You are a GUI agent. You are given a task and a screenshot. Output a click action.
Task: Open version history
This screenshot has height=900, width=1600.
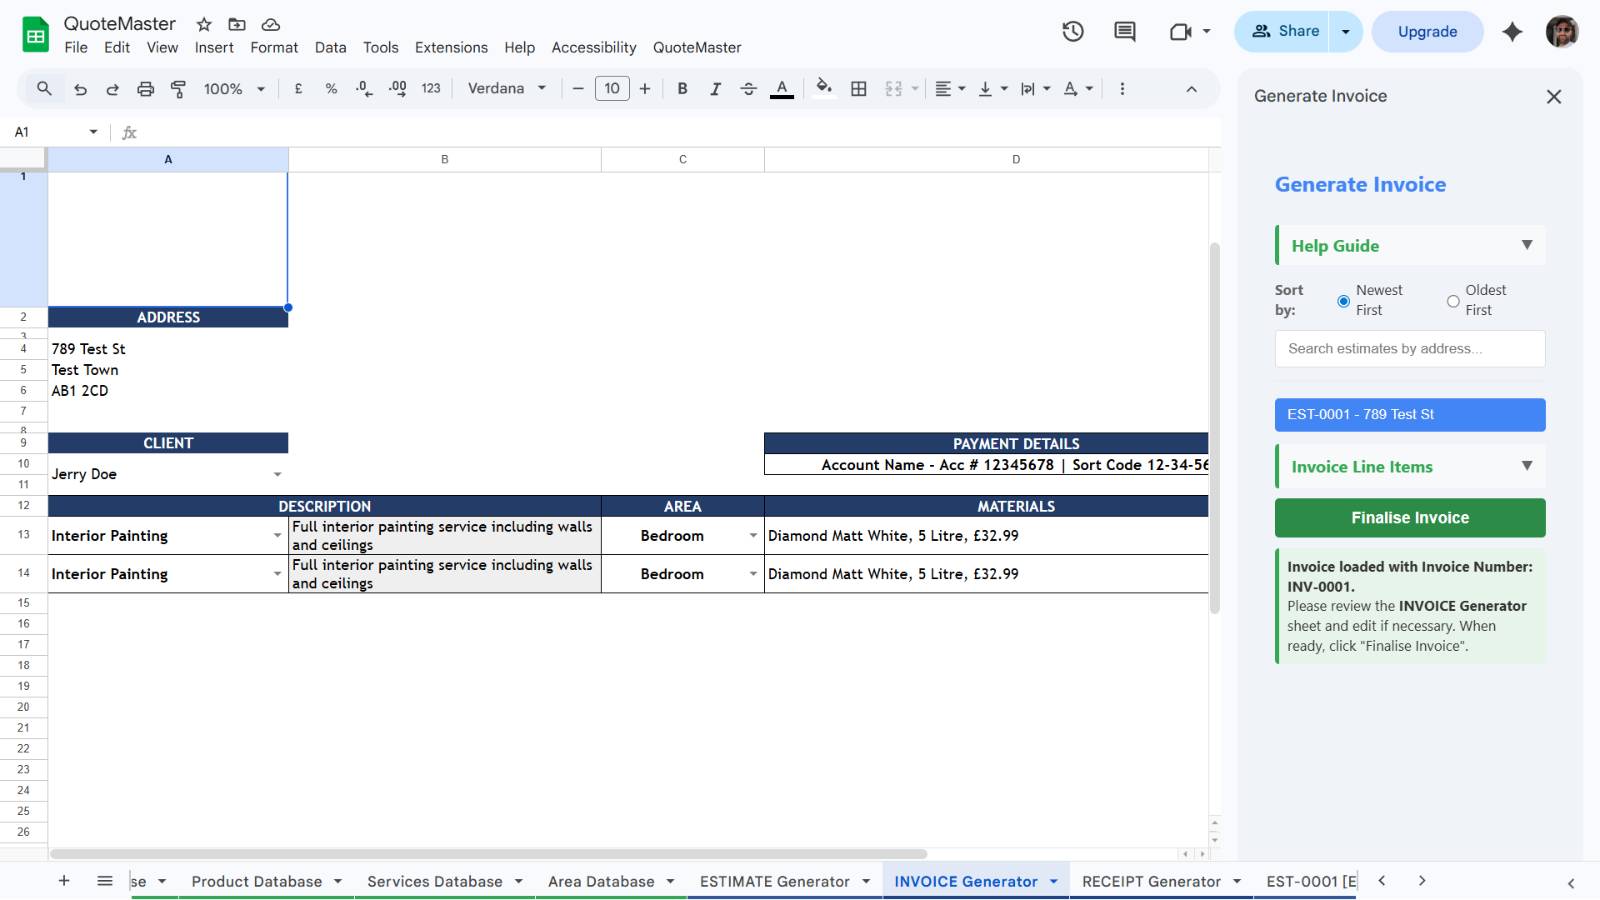tap(1073, 31)
